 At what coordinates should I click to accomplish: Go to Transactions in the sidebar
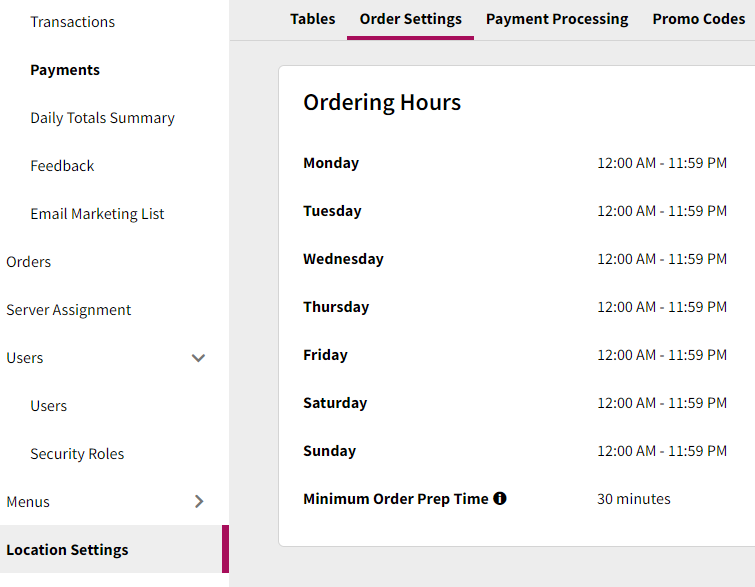[x=72, y=22]
